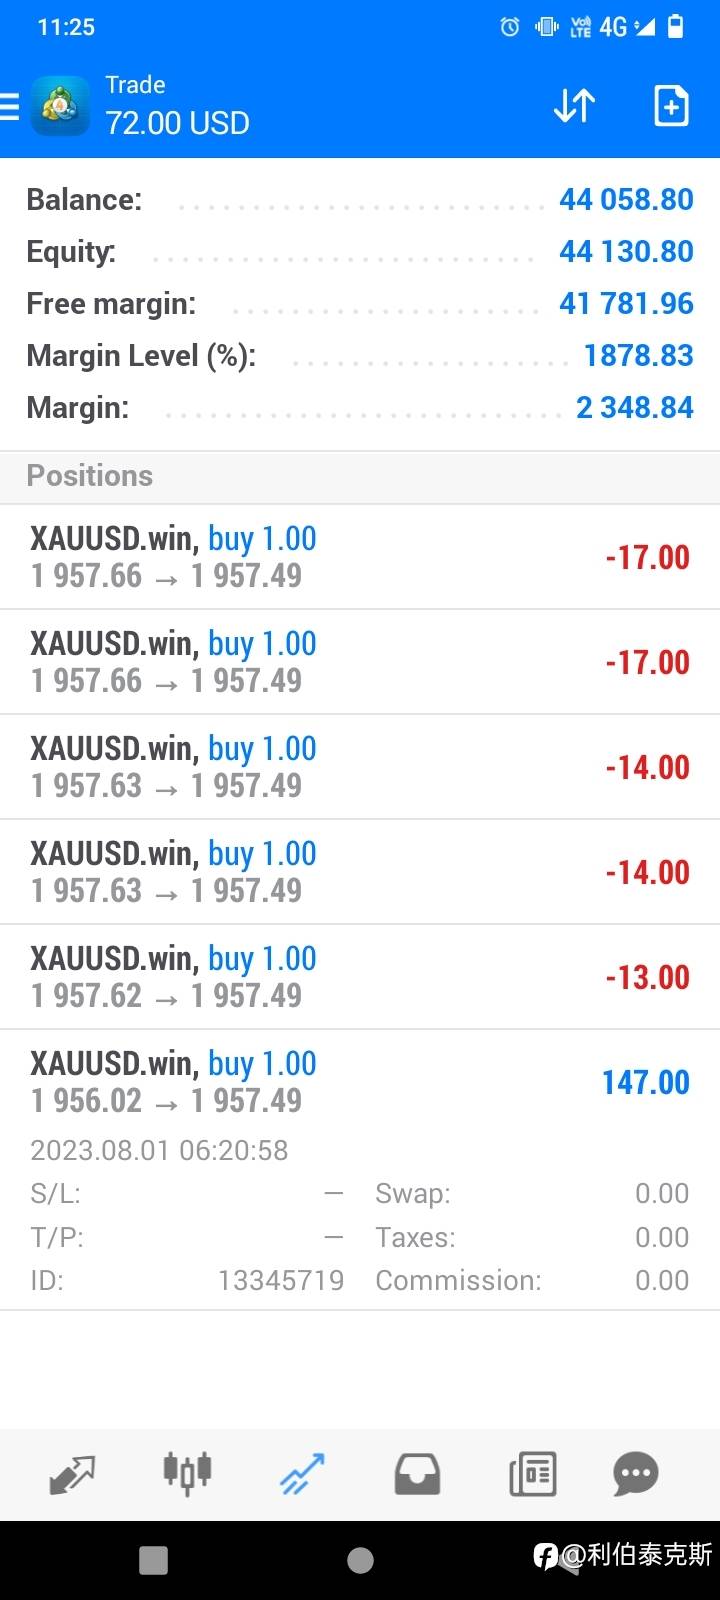This screenshot has height=1600, width=720.
Task: Create a new order with plus icon
Action: 671,106
